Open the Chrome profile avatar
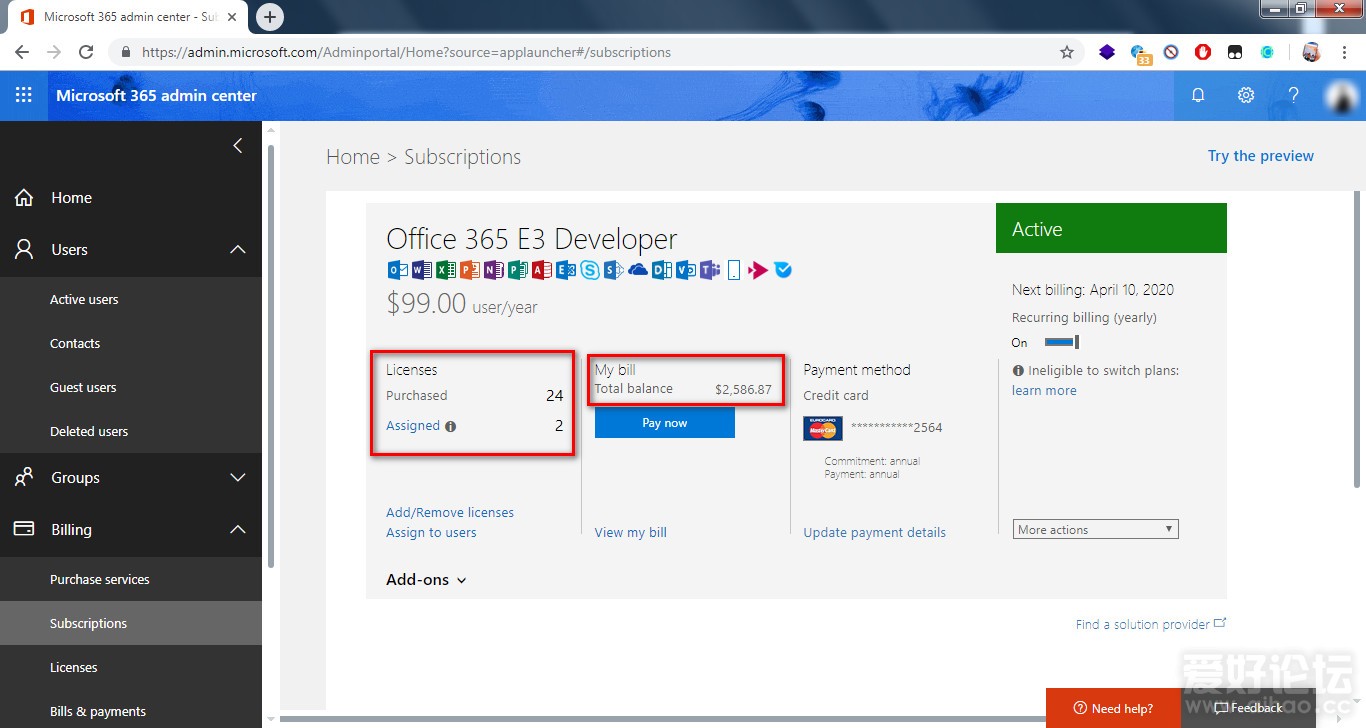Viewport: 1366px width, 728px height. [1311, 52]
